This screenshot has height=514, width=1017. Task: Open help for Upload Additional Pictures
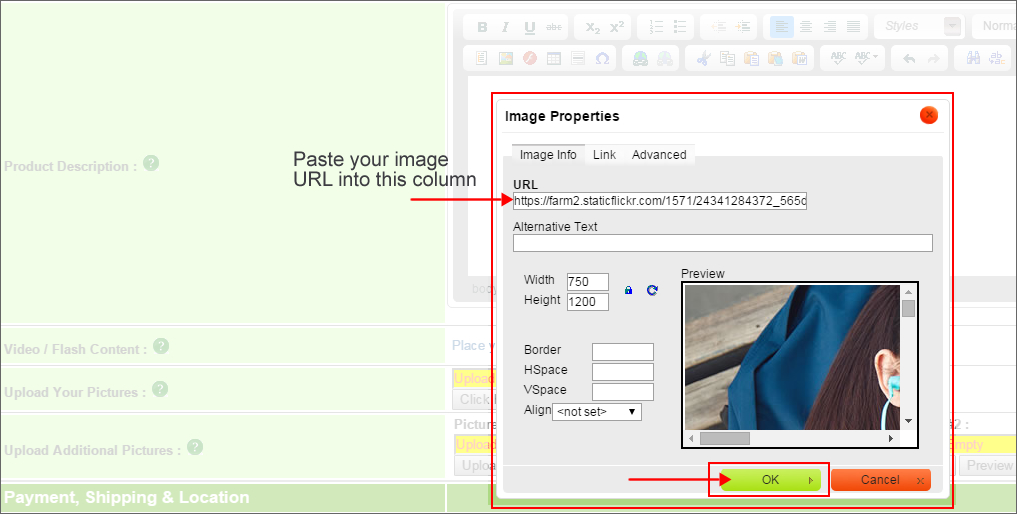[x=195, y=447]
